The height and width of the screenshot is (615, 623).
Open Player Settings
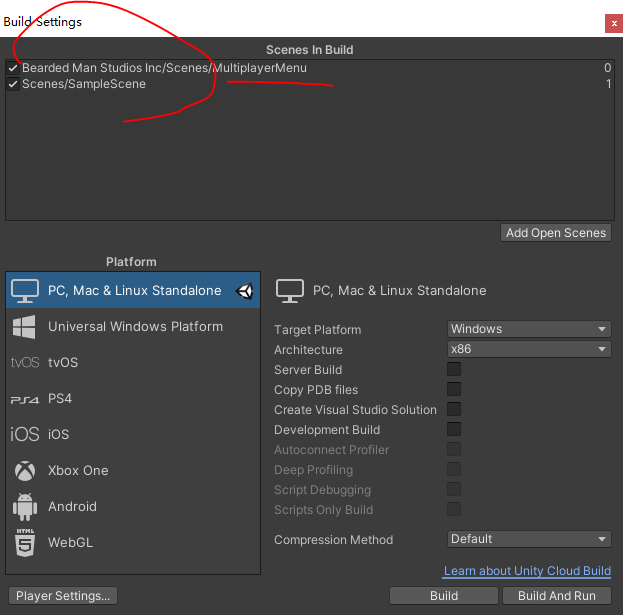point(63,596)
